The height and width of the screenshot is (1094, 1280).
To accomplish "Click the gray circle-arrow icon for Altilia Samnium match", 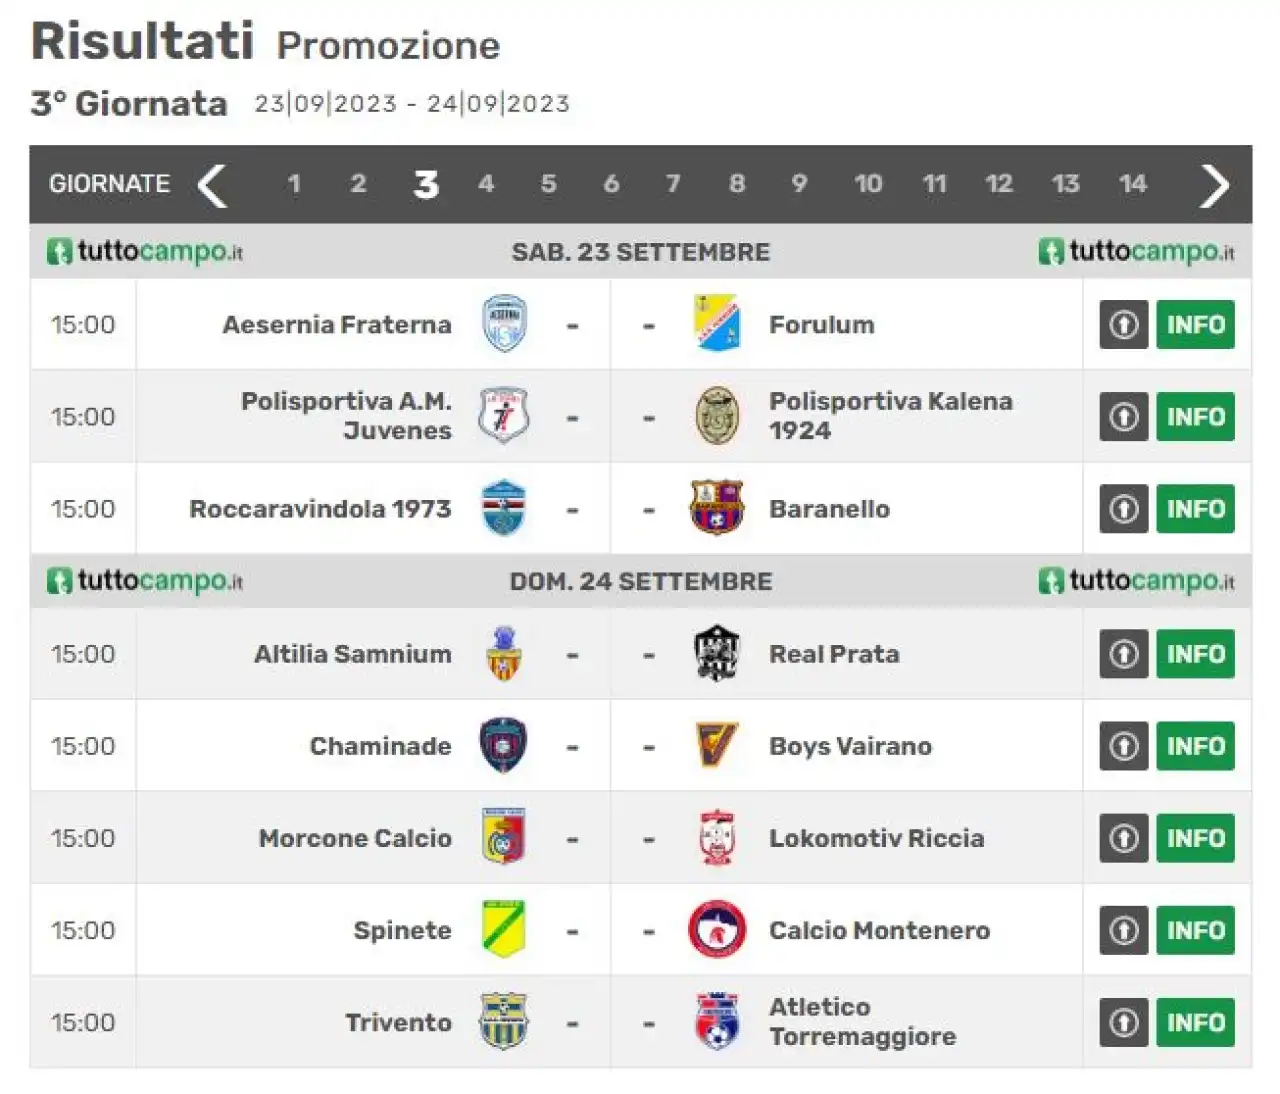I will 1124,654.
